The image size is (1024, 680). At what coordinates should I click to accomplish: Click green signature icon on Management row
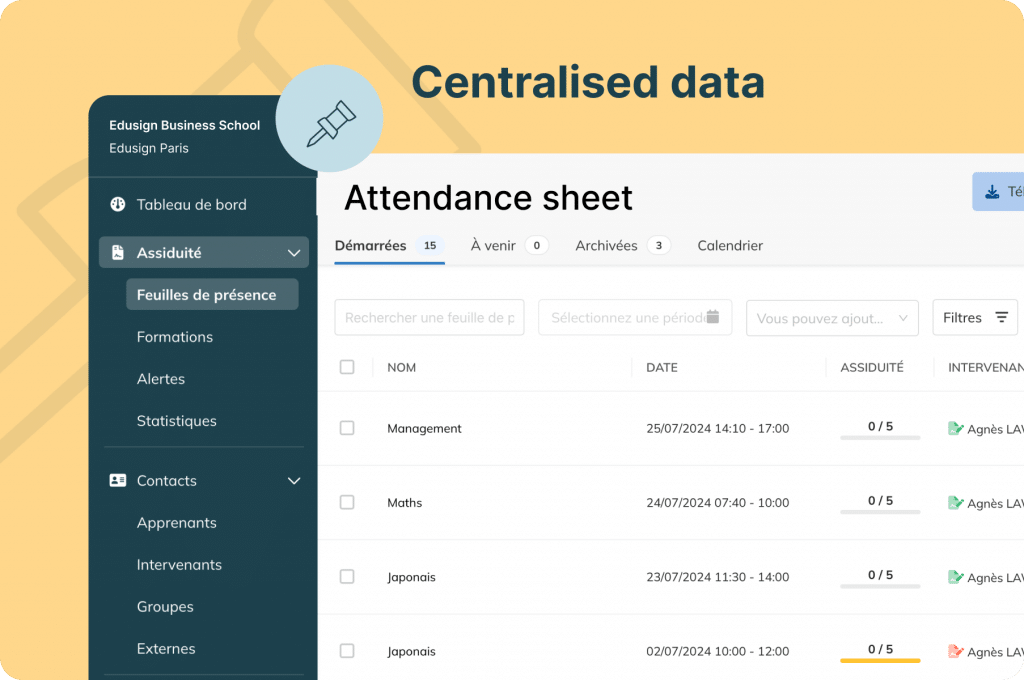tap(955, 429)
